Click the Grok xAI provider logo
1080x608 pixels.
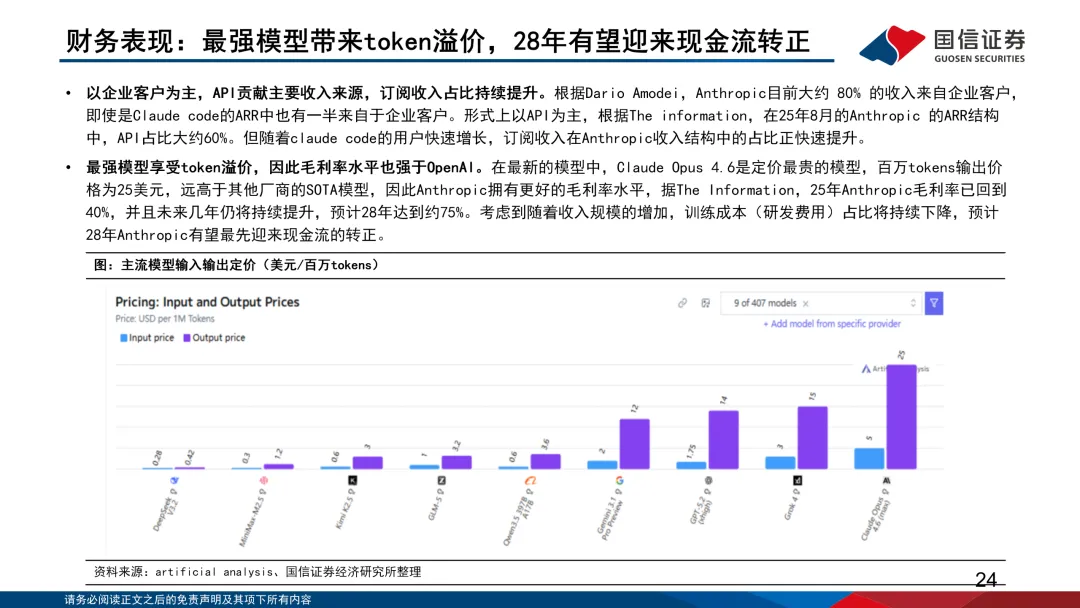pos(798,480)
